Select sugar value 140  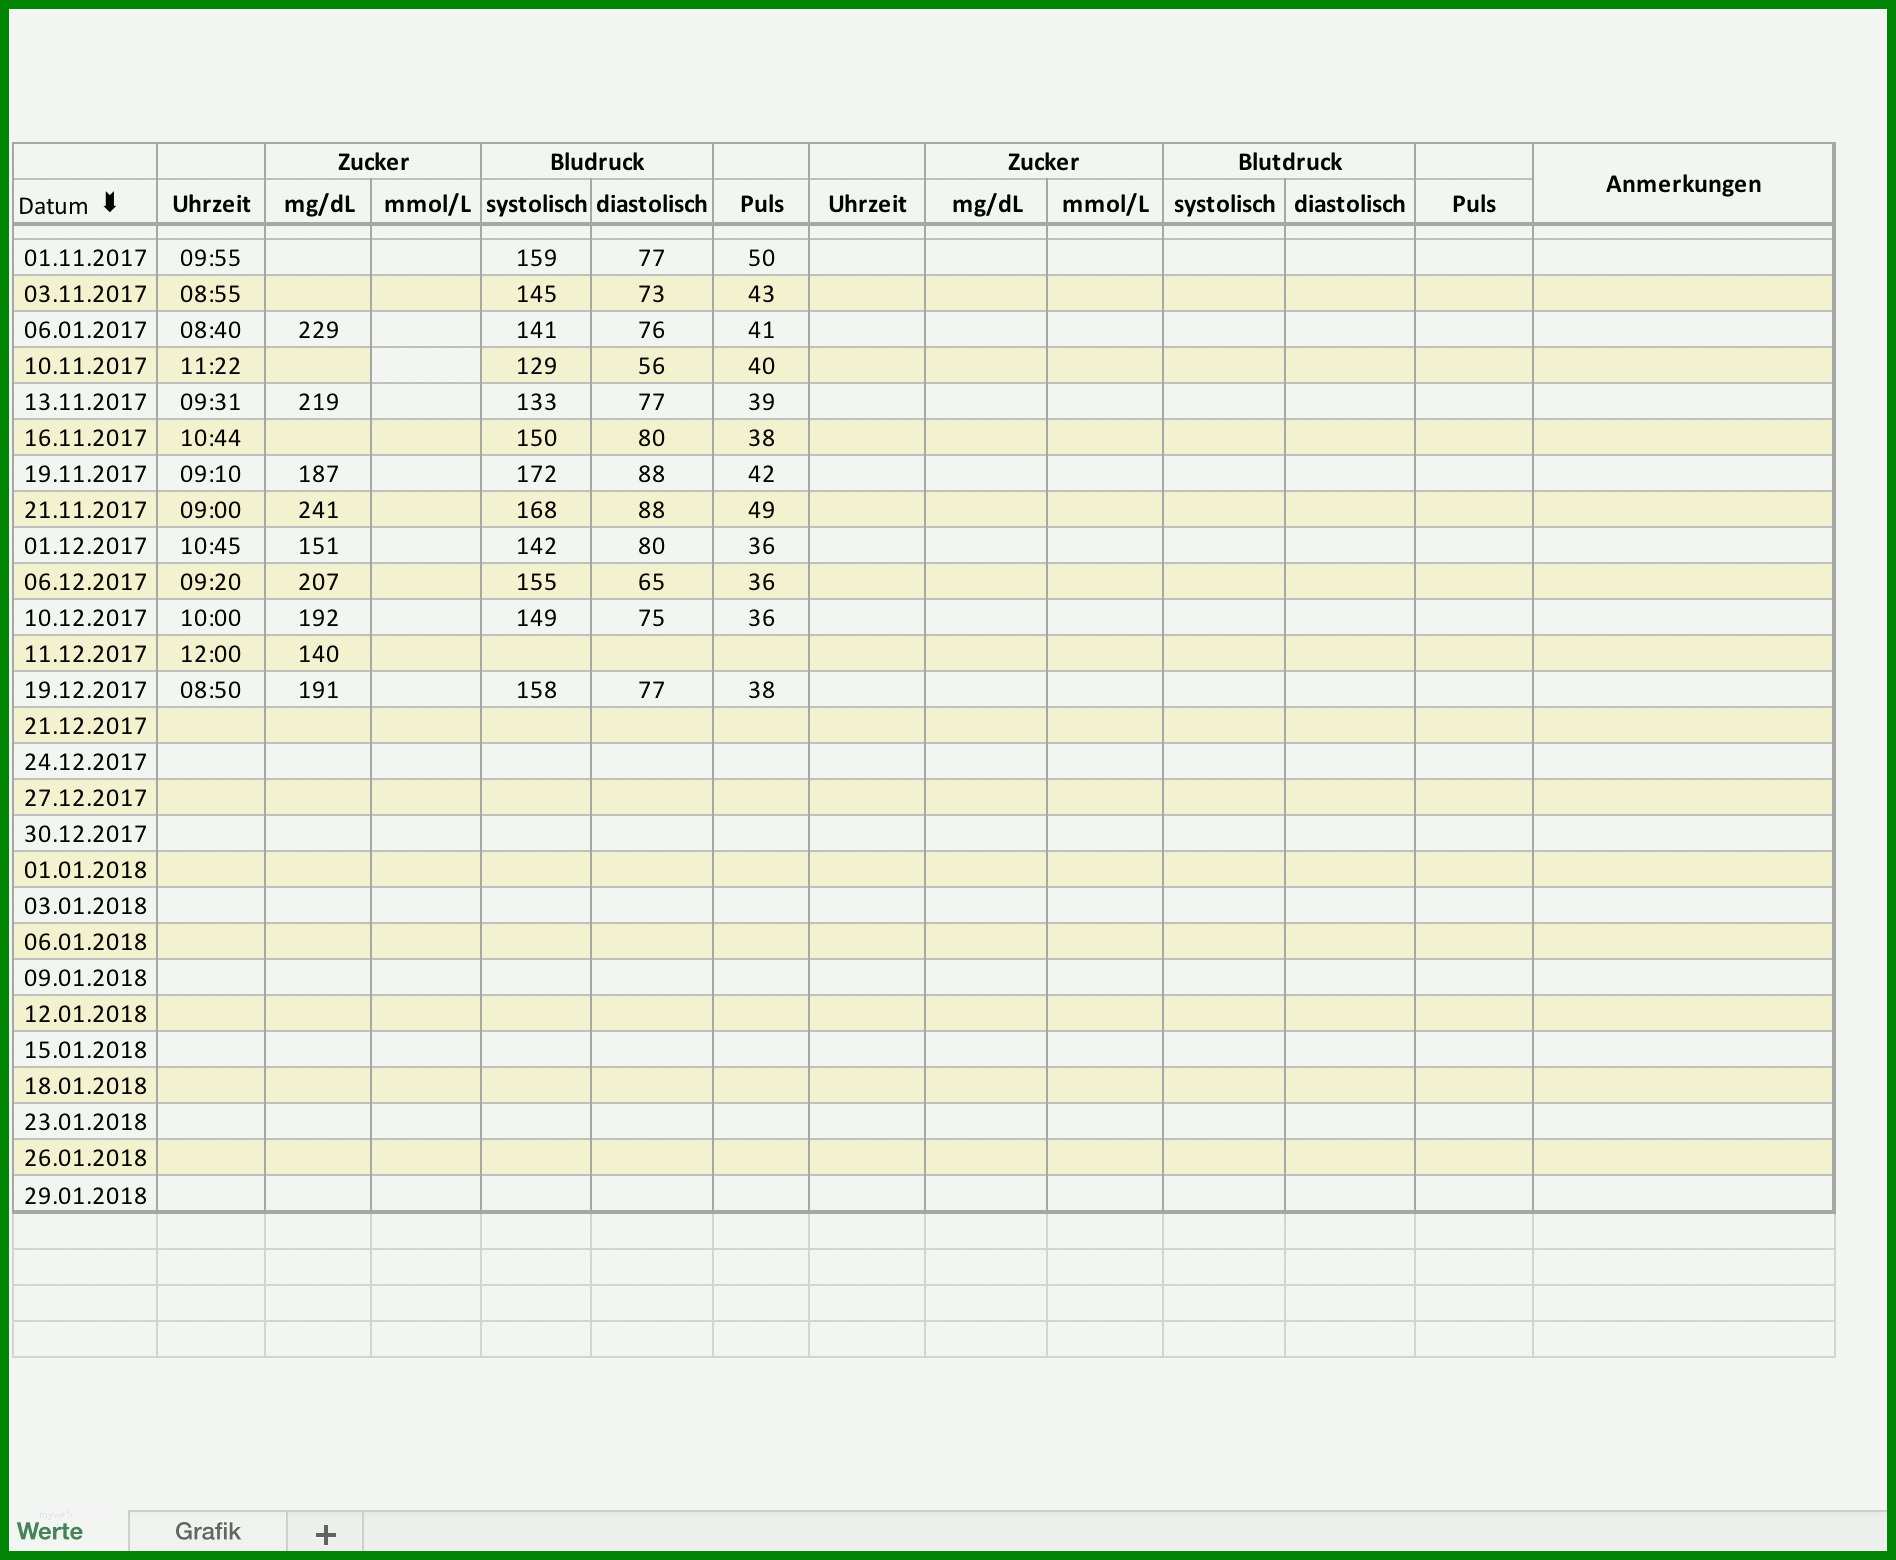318,654
